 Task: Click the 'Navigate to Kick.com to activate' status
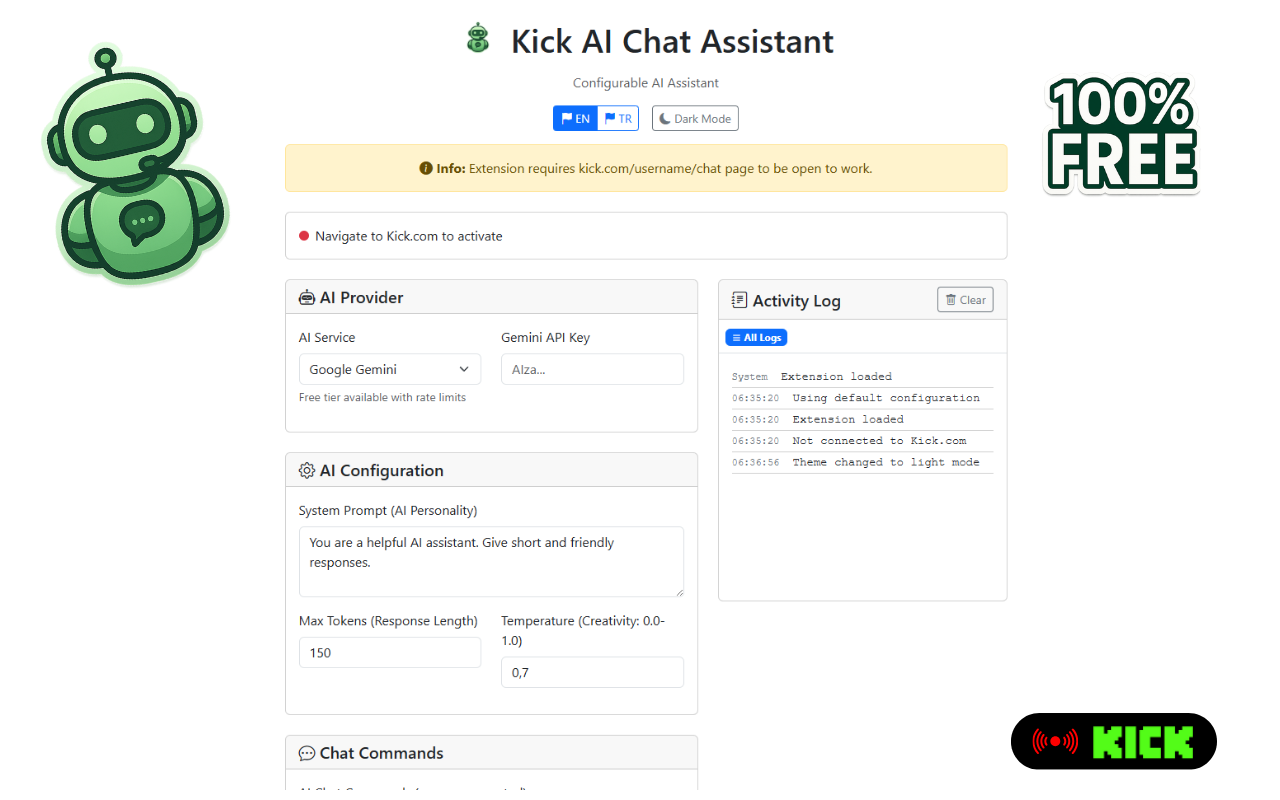click(x=408, y=236)
